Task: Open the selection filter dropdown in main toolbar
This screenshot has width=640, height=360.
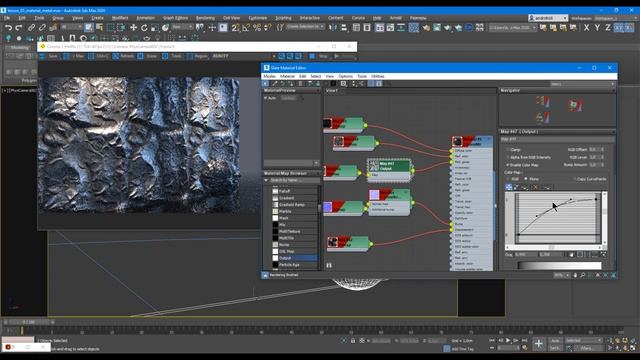Action: point(71,27)
